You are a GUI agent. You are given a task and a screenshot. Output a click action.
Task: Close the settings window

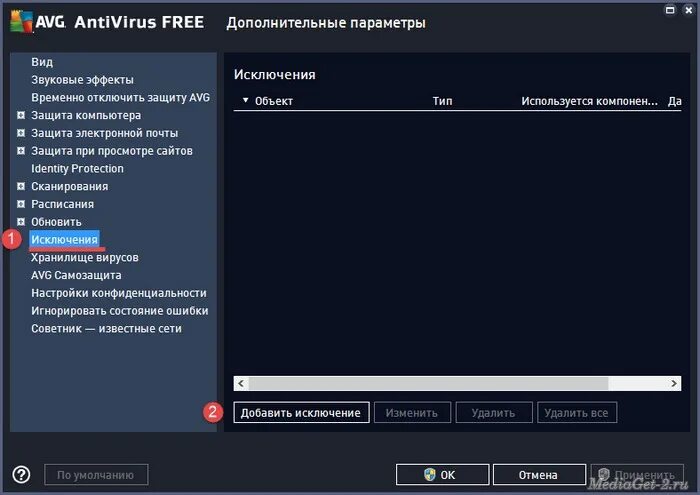[x=689, y=10]
